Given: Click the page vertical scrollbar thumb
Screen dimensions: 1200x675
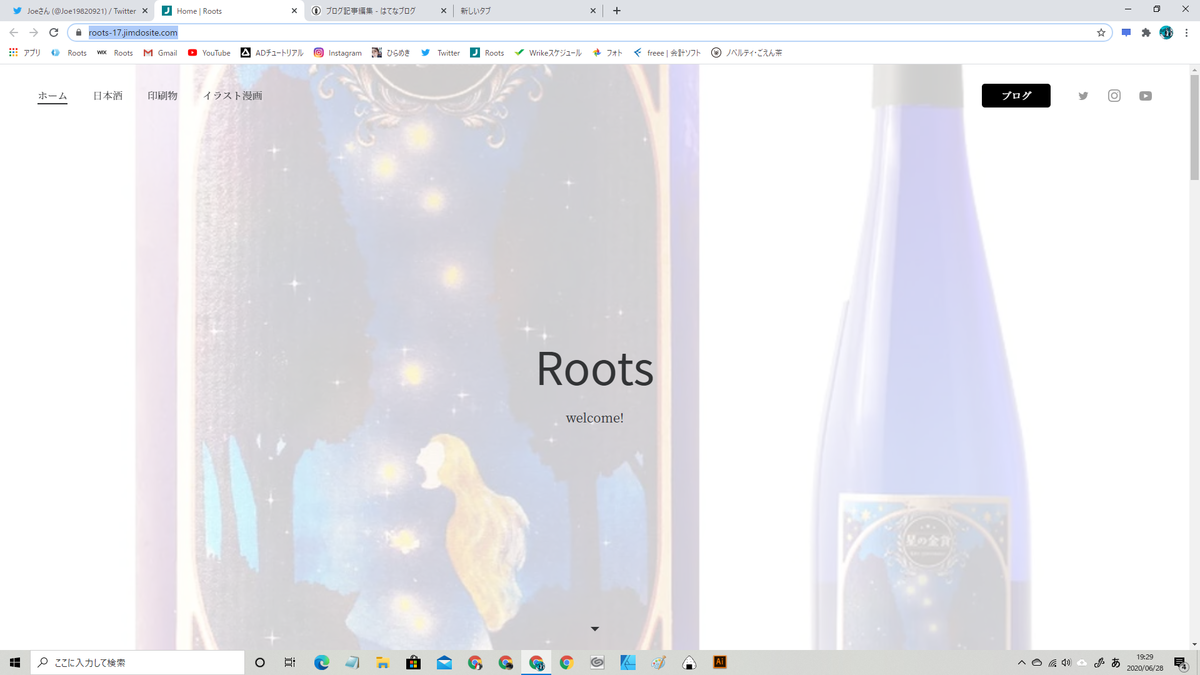Looking at the screenshot, I should point(1193,127).
